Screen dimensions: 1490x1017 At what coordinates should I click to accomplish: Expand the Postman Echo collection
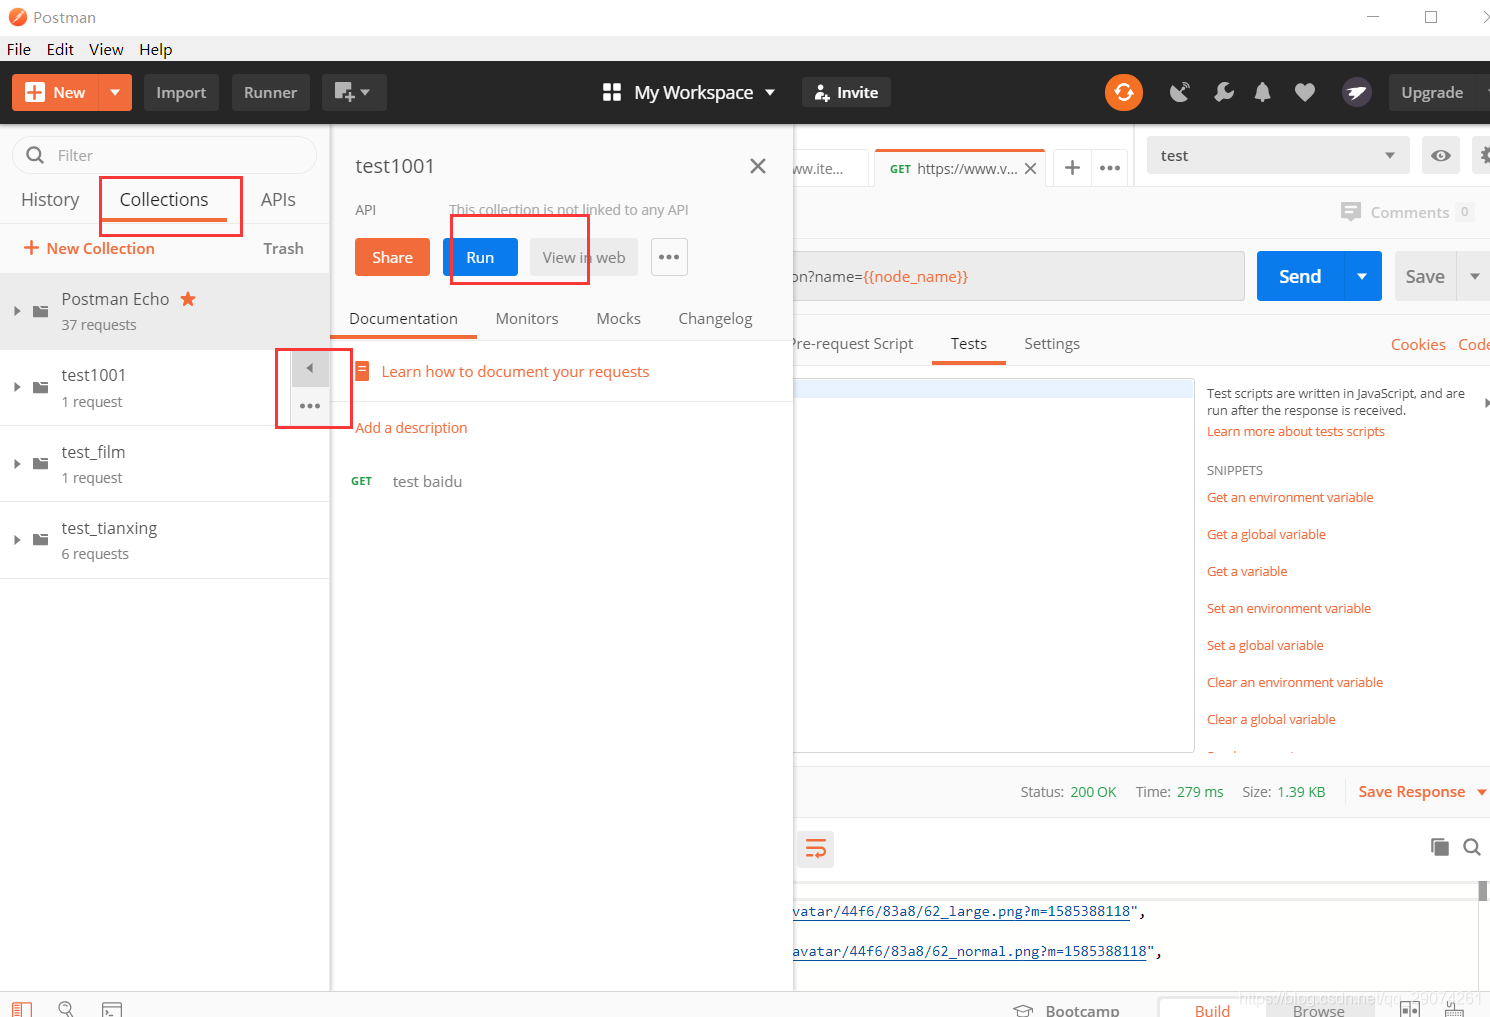tap(17, 311)
